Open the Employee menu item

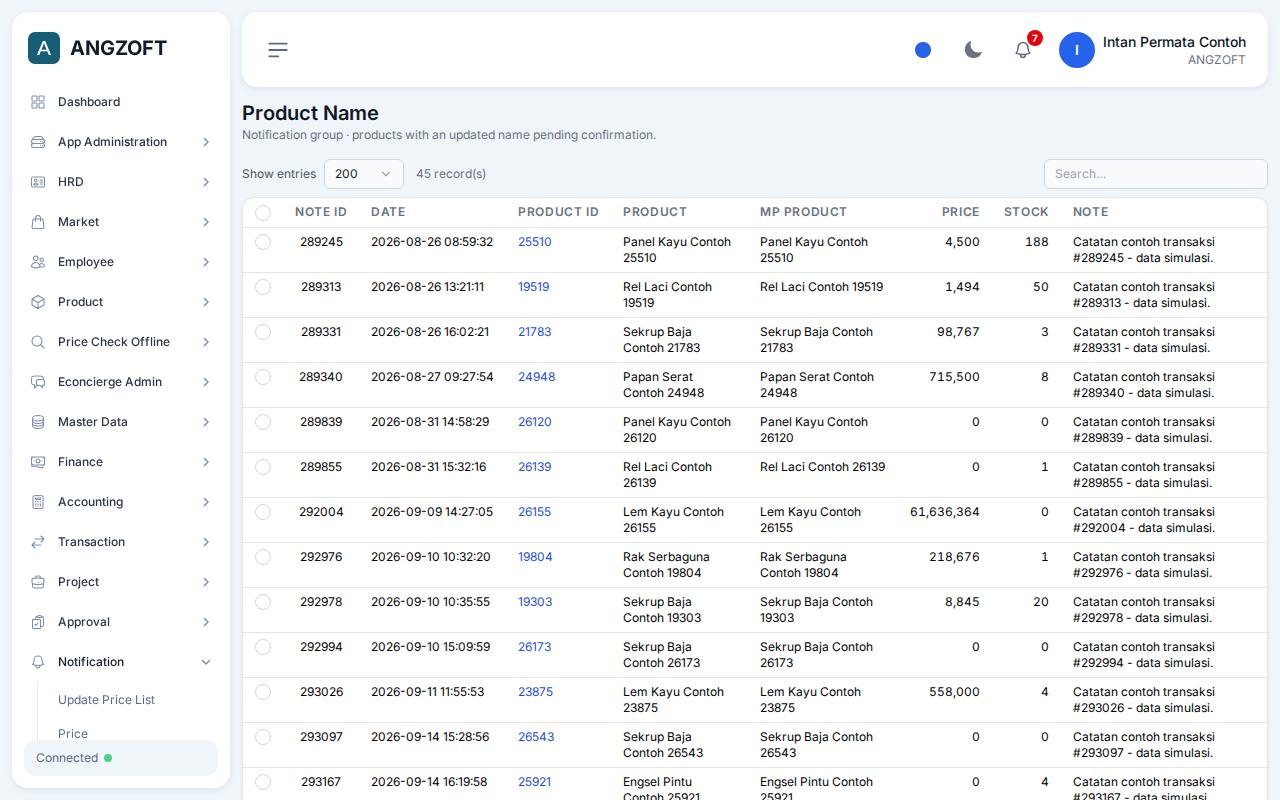pyautogui.click(x=121, y=262)
